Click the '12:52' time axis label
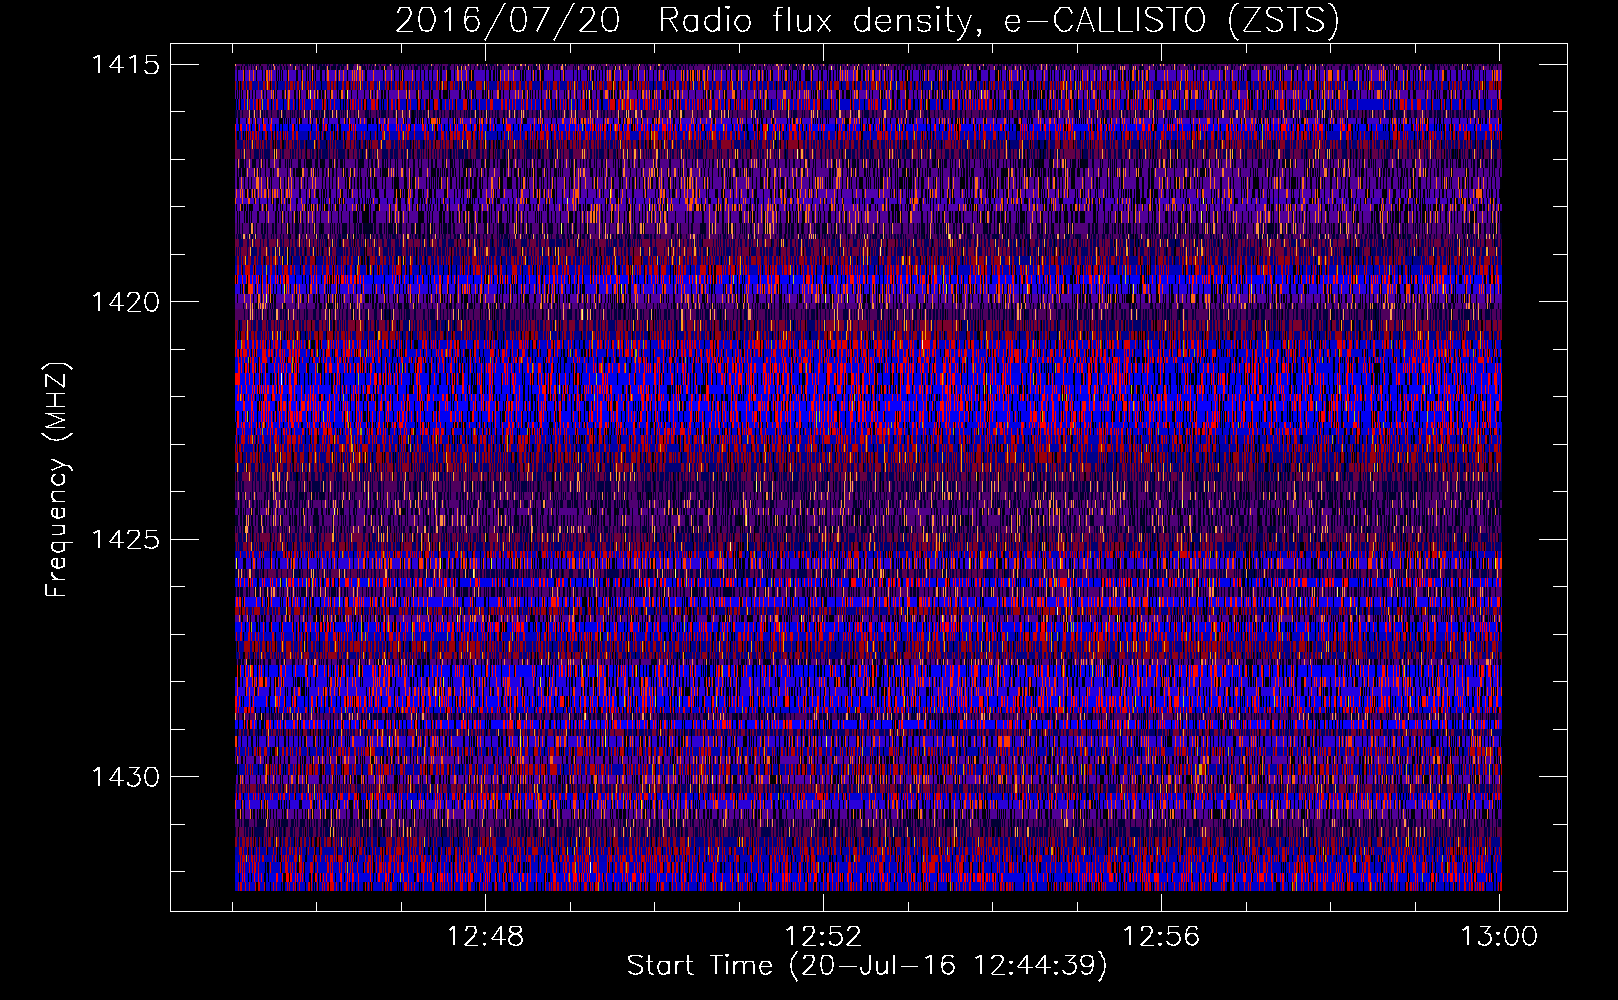 pyautogui.click(x=823, y=937)
